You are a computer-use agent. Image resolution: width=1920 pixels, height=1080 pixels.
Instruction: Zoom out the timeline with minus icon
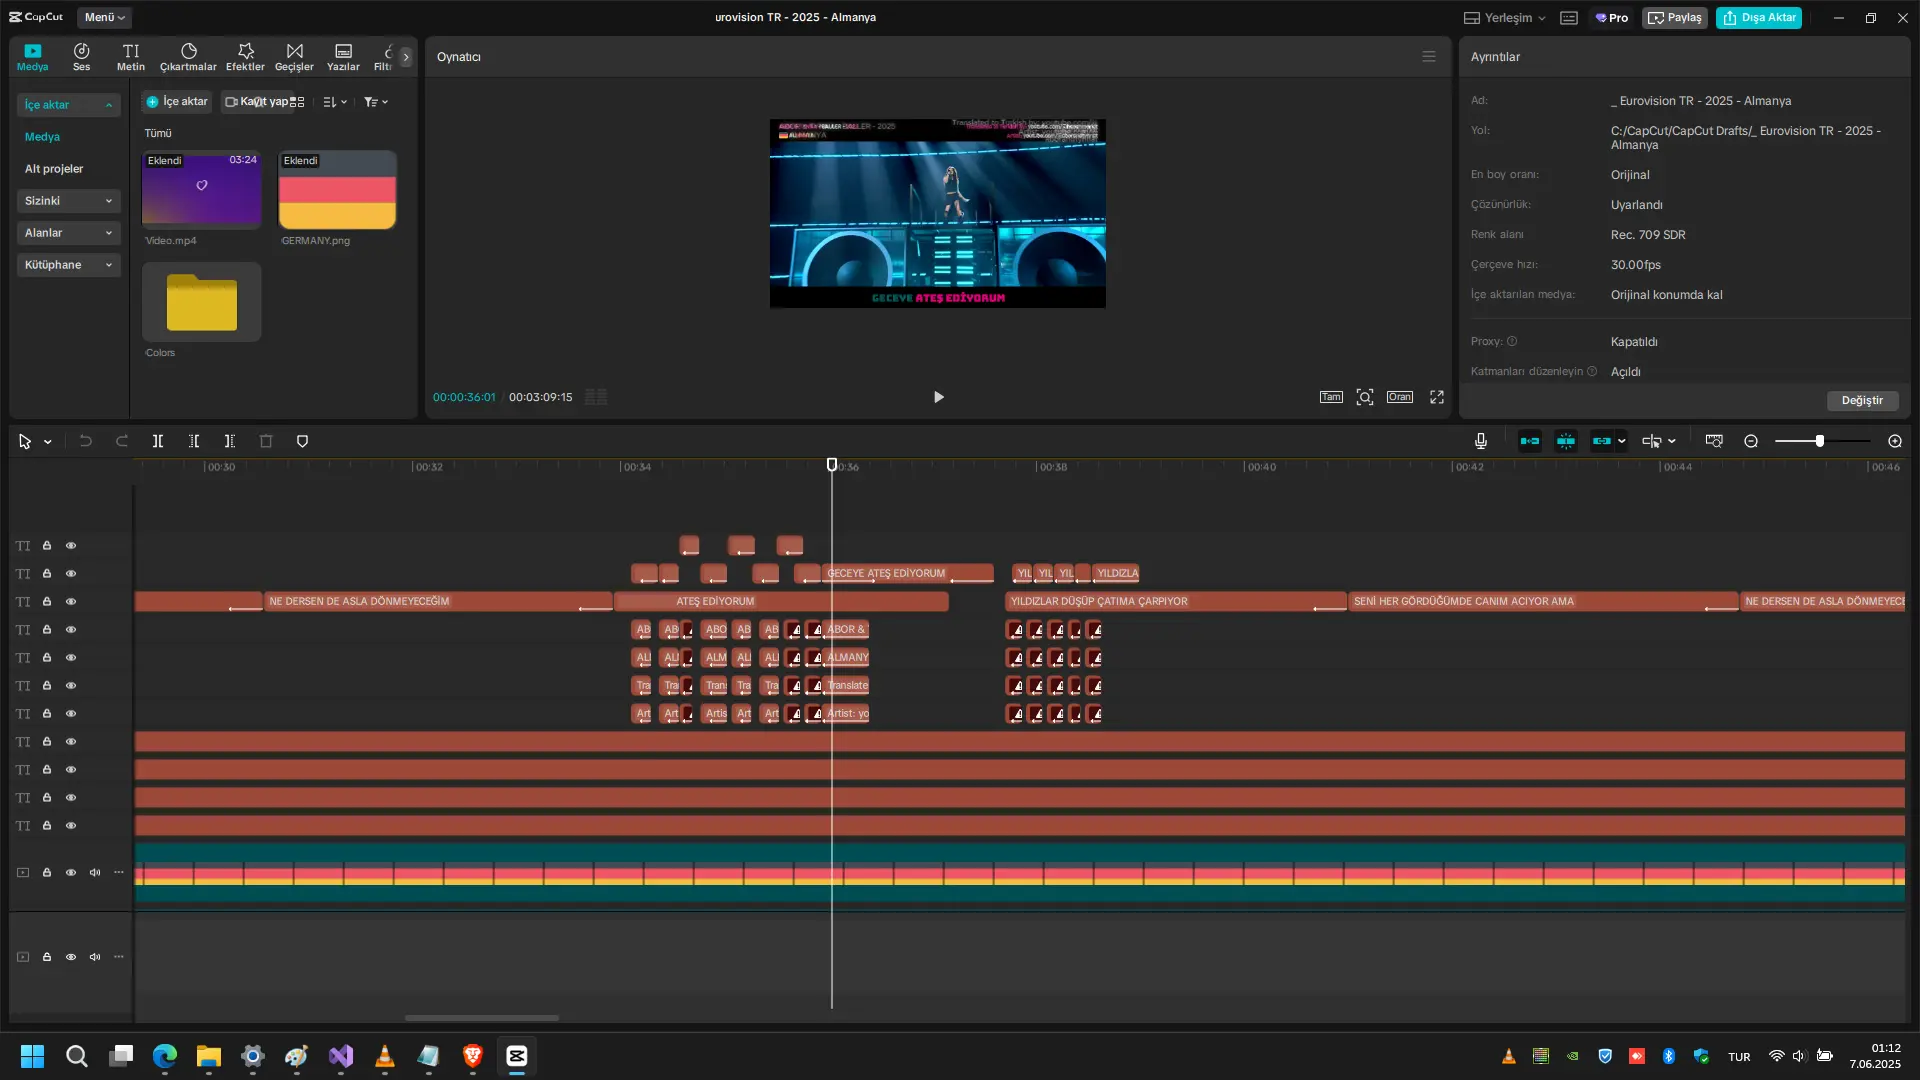(x=1751, y=441)
